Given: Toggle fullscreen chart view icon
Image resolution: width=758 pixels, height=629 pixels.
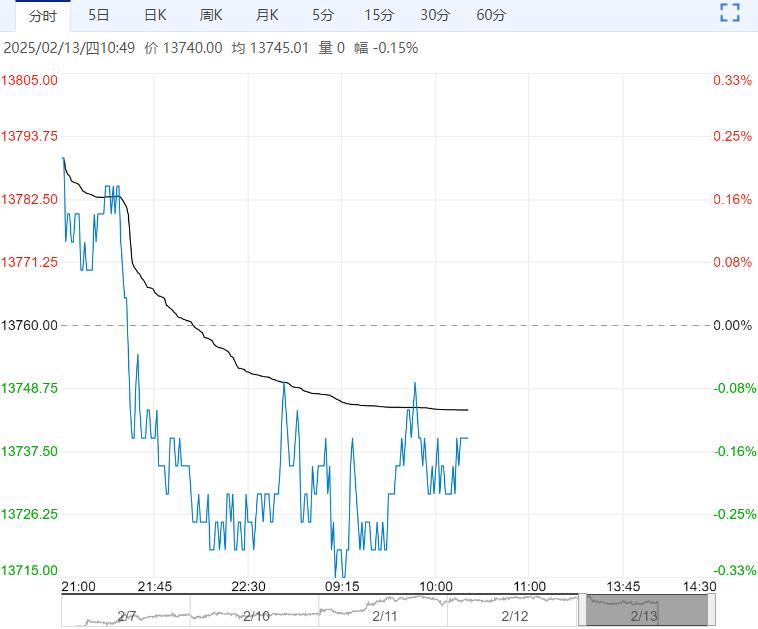Looking at the screenshot, I should (x=729, y=13).
